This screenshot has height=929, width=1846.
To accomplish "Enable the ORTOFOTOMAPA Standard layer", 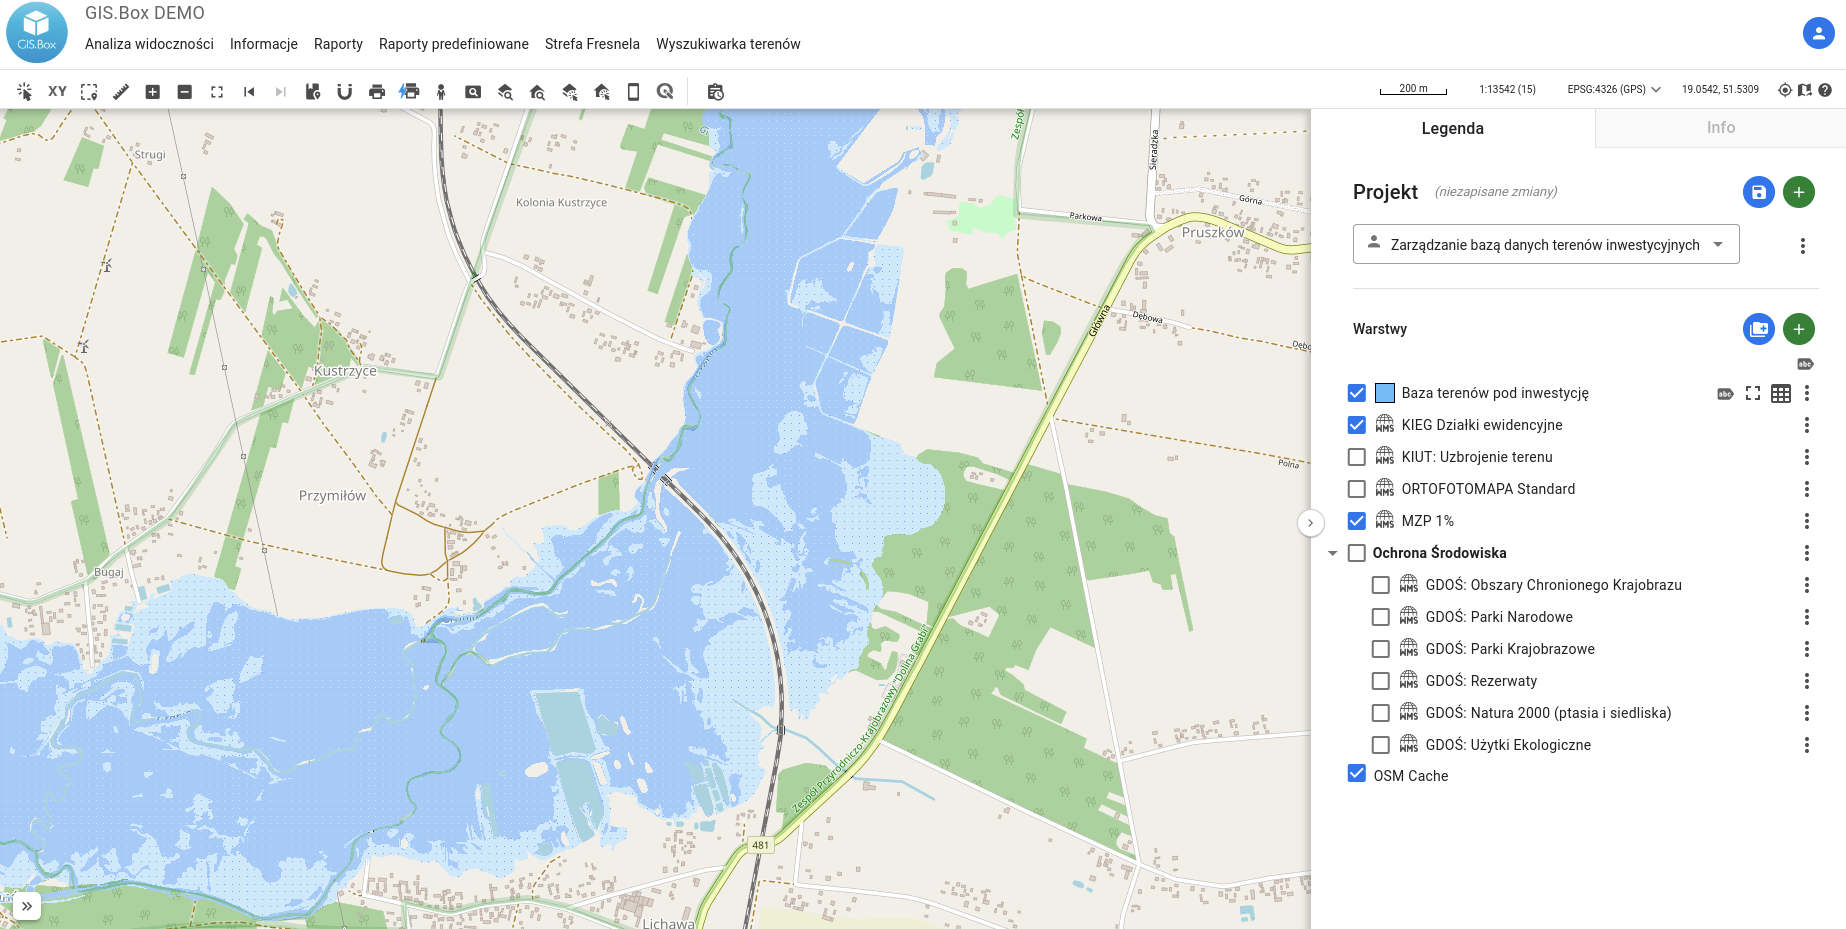I will [1356, 489].
